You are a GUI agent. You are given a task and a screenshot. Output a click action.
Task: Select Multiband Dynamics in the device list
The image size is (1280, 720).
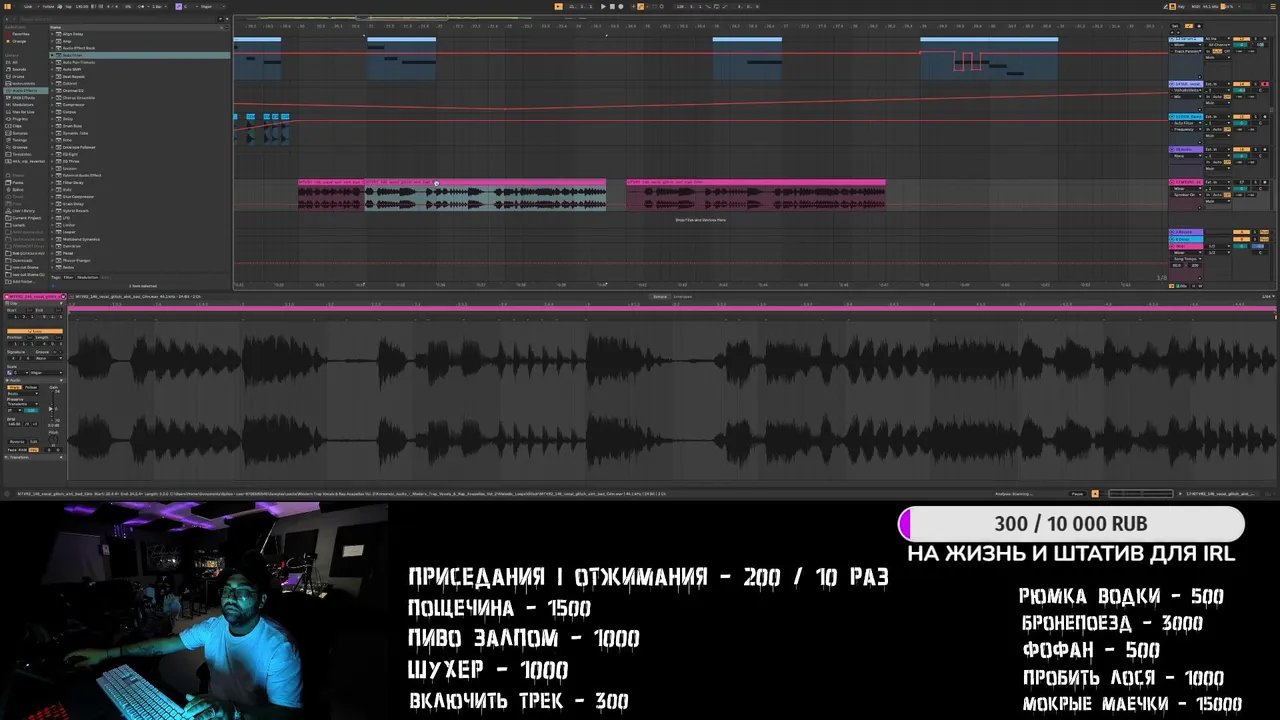pos(81,239)
